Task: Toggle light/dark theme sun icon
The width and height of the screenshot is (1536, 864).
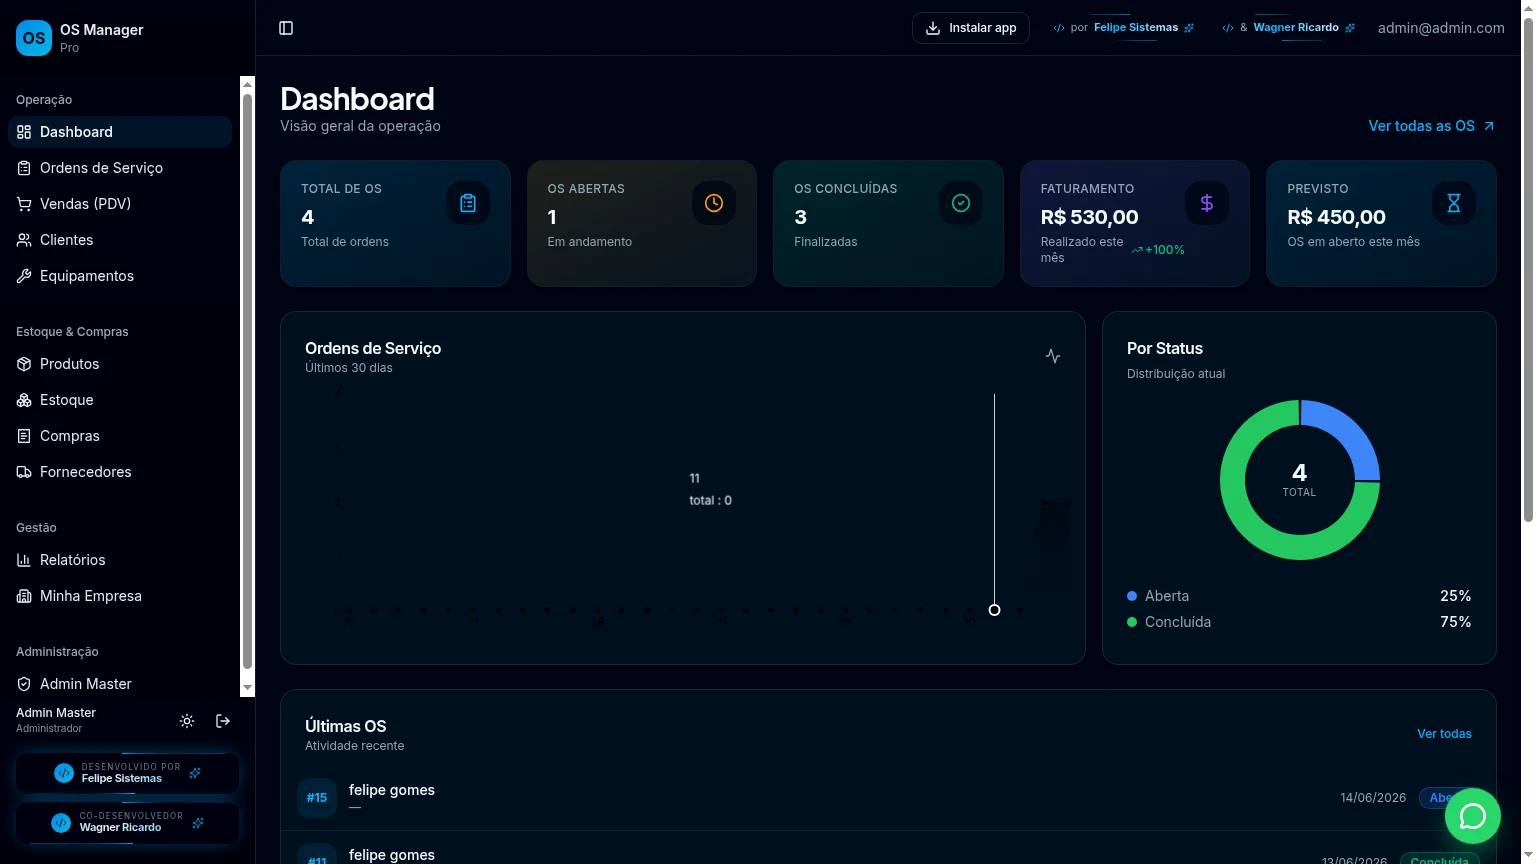Action: pos(187,721)
